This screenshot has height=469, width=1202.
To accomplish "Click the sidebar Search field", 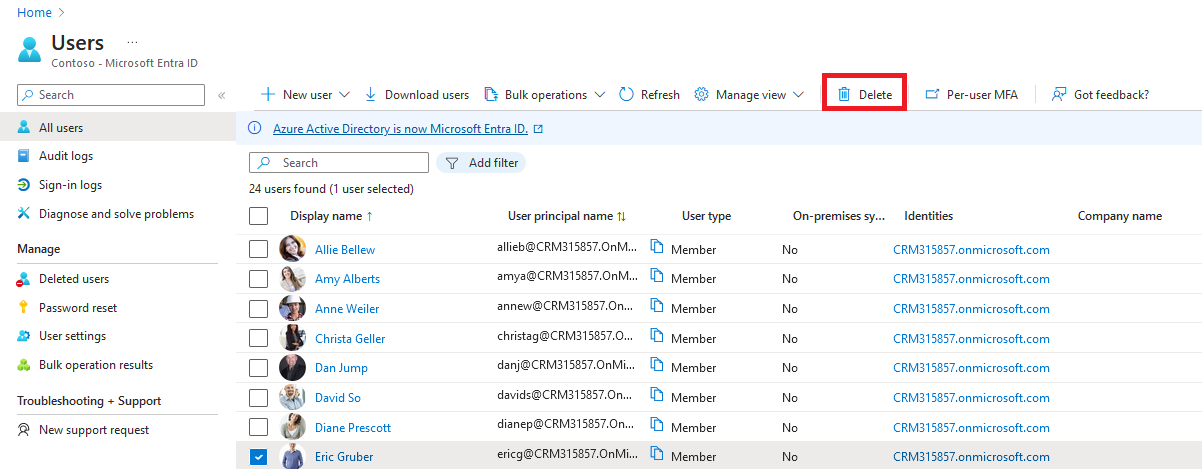I will [x=111, y=95].
